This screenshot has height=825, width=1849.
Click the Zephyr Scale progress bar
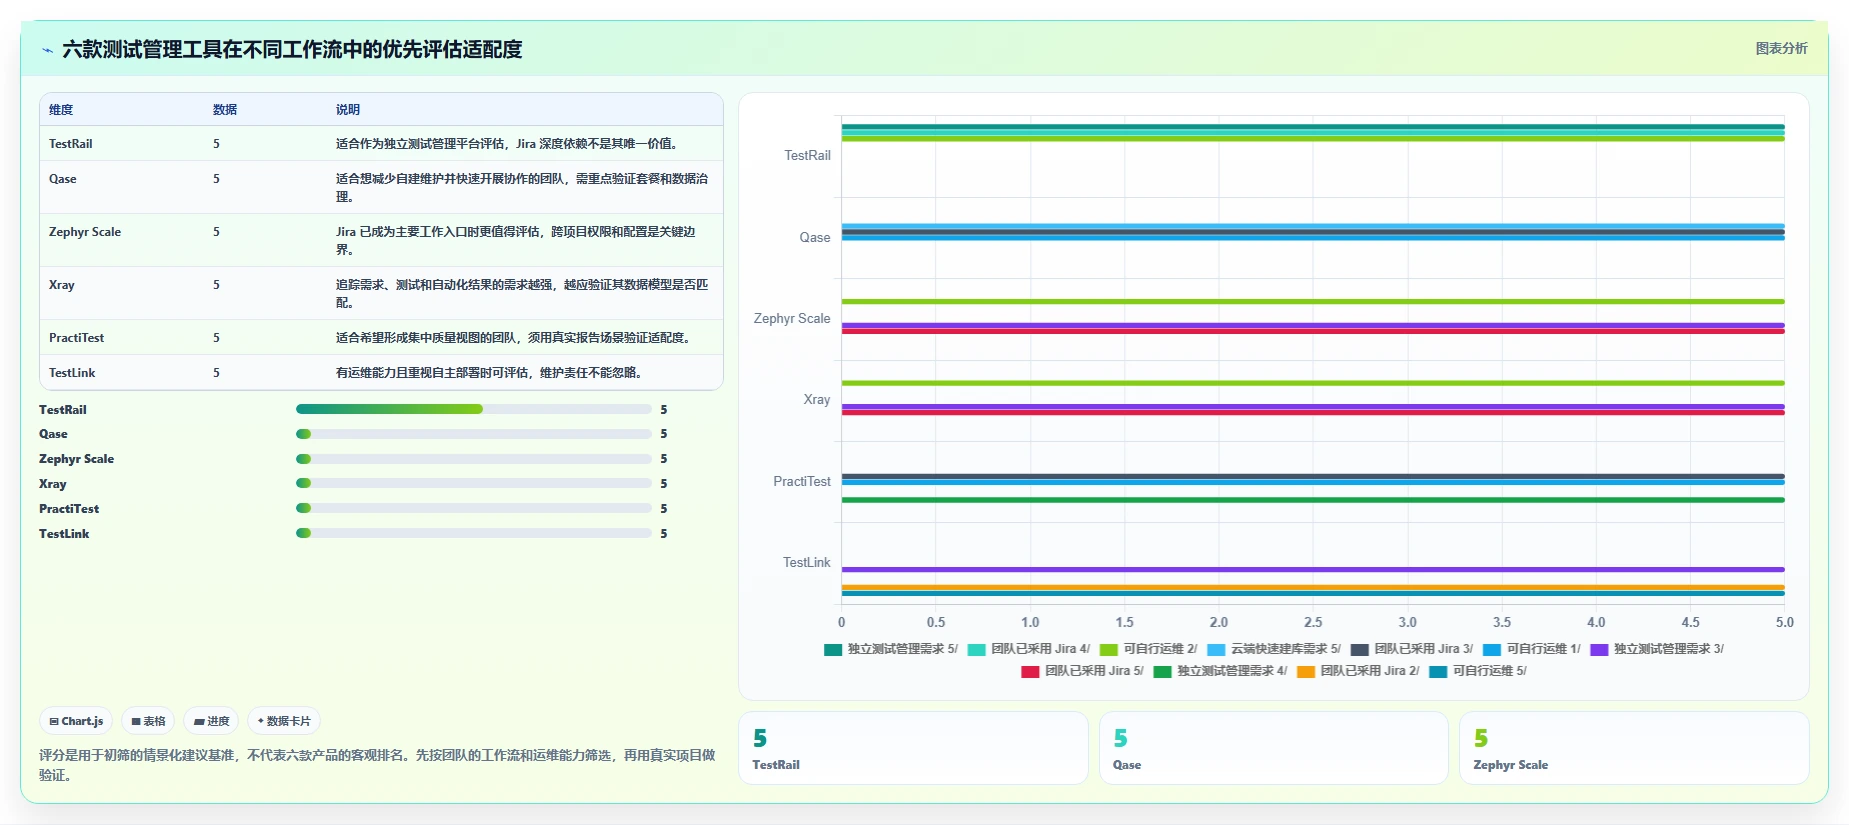[474, 459]
